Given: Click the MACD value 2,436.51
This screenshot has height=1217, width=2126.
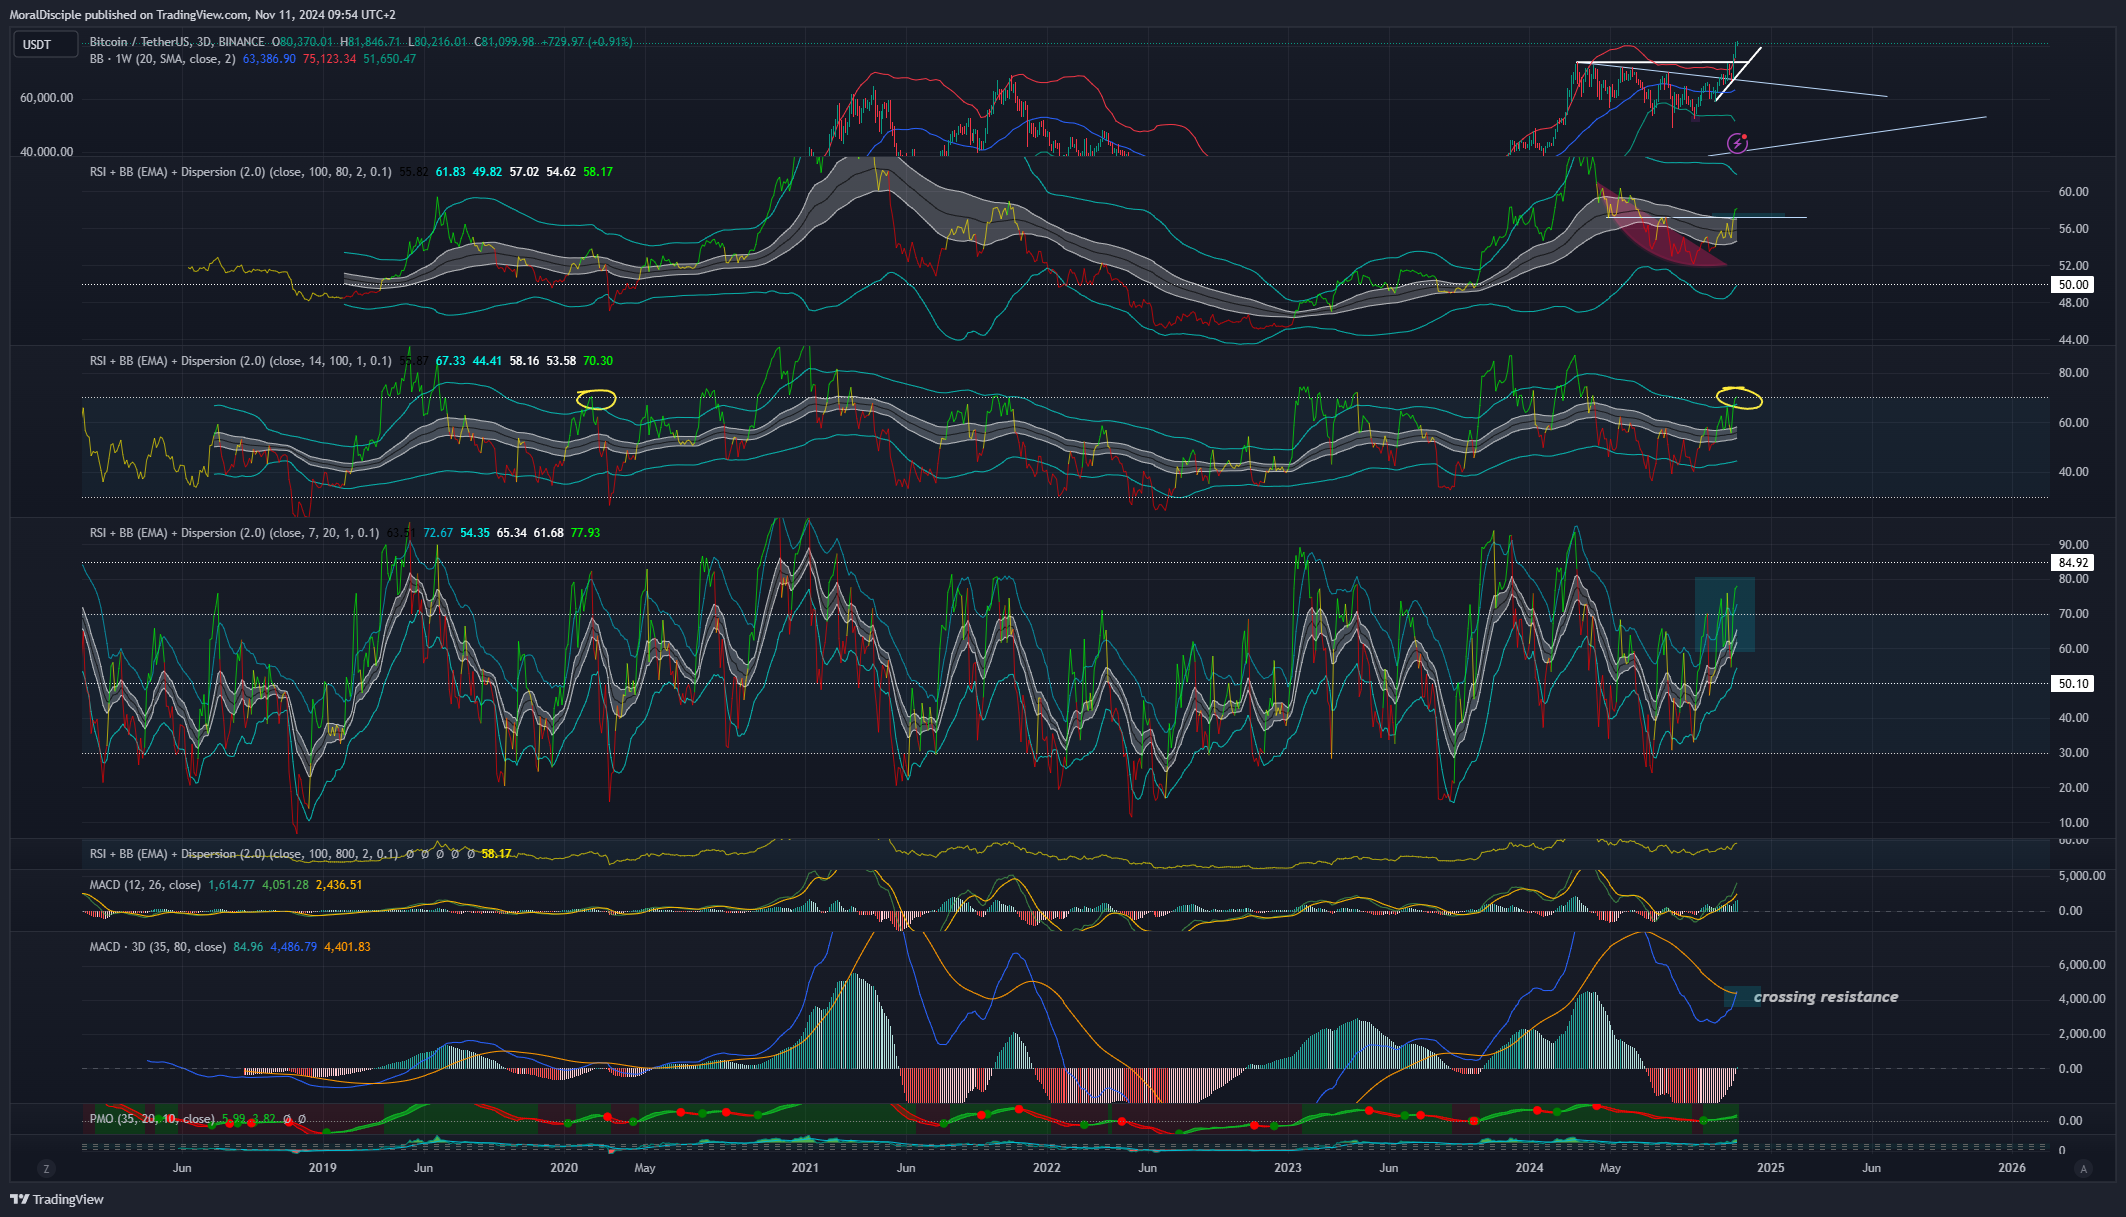Looking at the screenshot, I should 339,885.
